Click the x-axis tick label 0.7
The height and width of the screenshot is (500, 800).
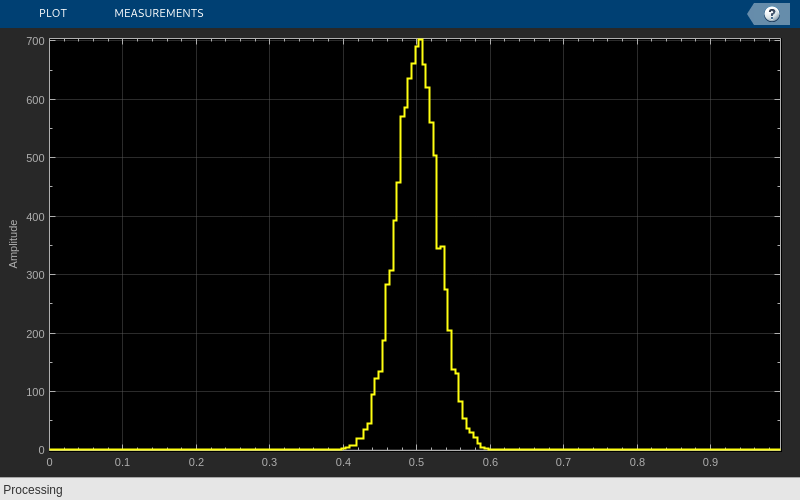point(563,462)
